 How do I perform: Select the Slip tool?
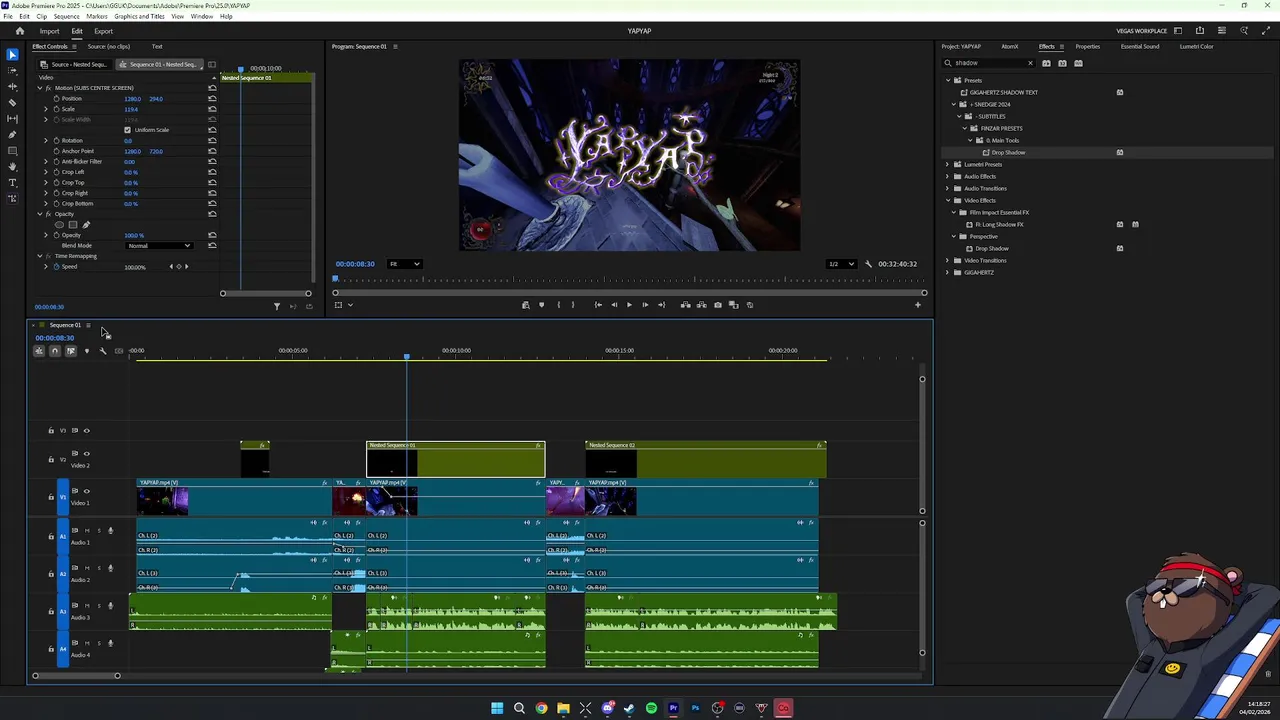pyautogui.click(x=12, y=119)
